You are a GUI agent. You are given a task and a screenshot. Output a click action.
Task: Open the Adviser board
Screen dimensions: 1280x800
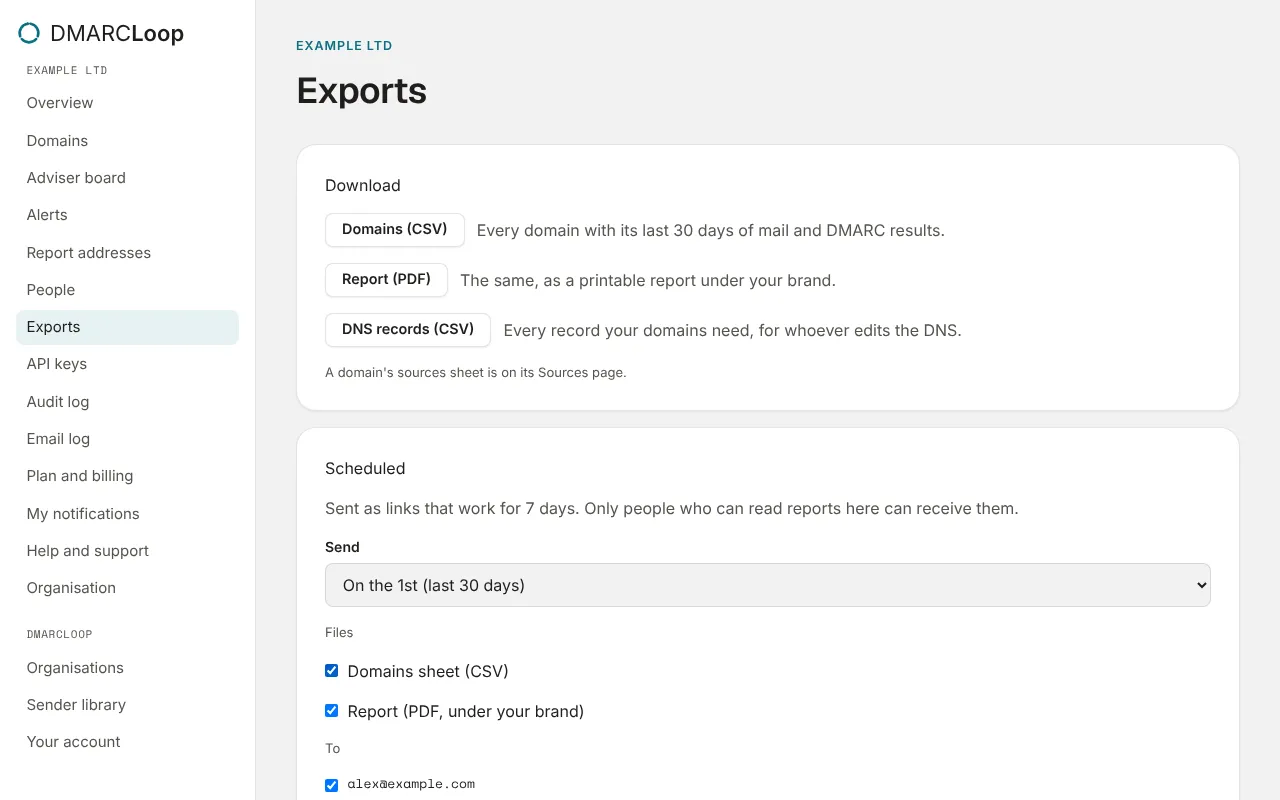coord(127,178)
